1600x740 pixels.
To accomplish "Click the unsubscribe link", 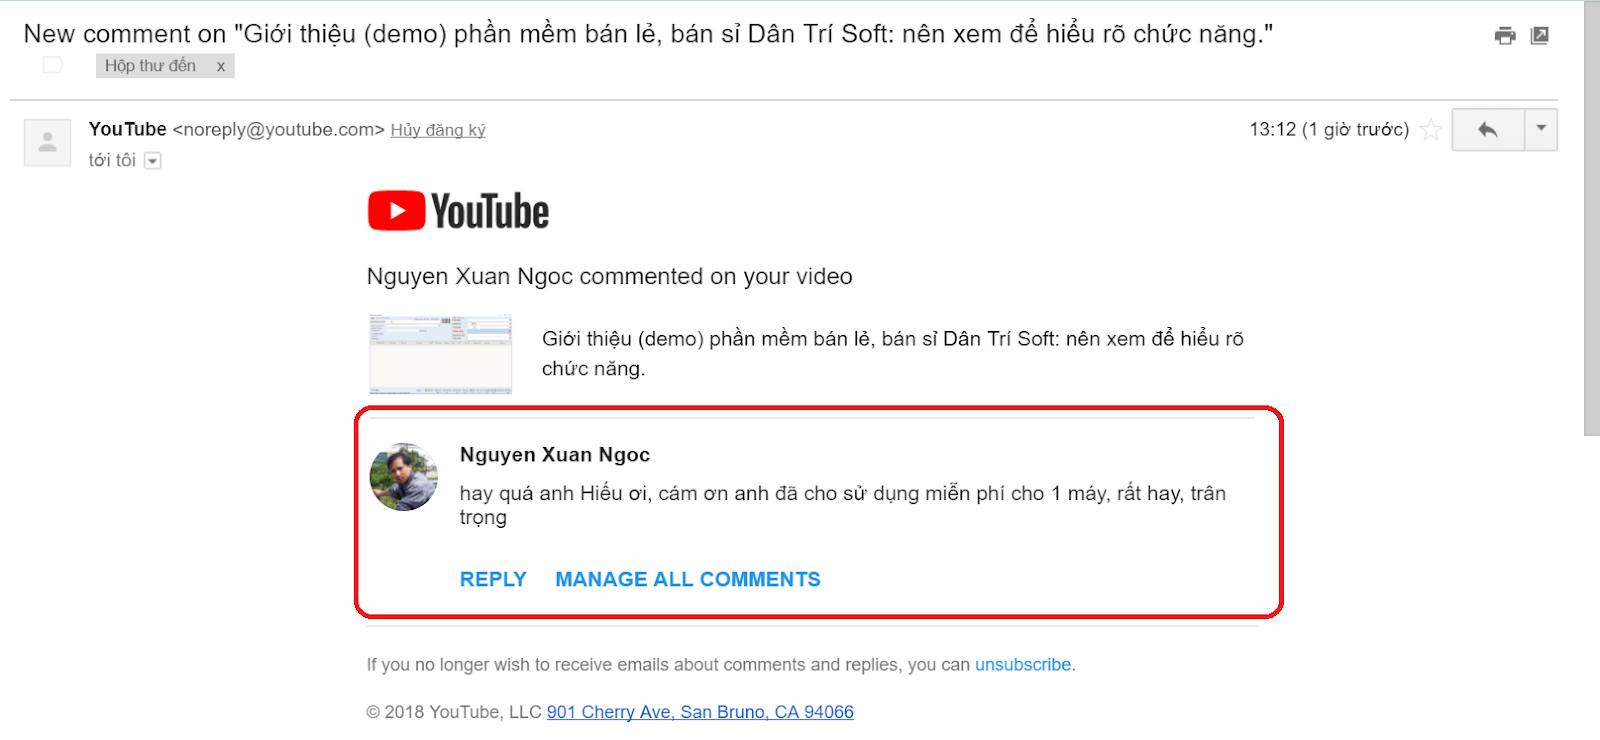I will pyautogui.click(x=1023, y=665).
